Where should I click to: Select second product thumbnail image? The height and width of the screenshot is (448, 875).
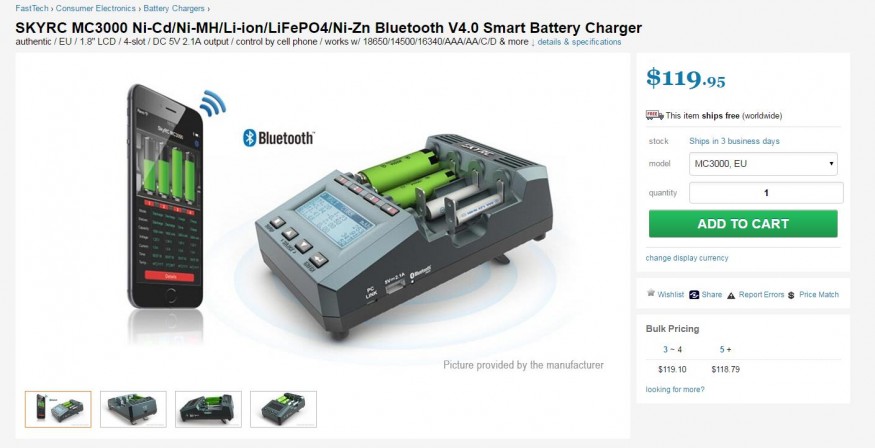click(x=133, y=409)
